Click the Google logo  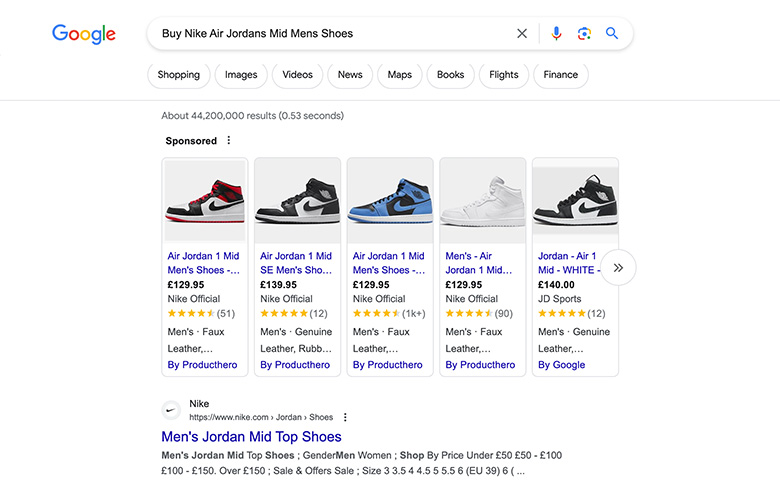pyautogui.click(x=84, y=34)
